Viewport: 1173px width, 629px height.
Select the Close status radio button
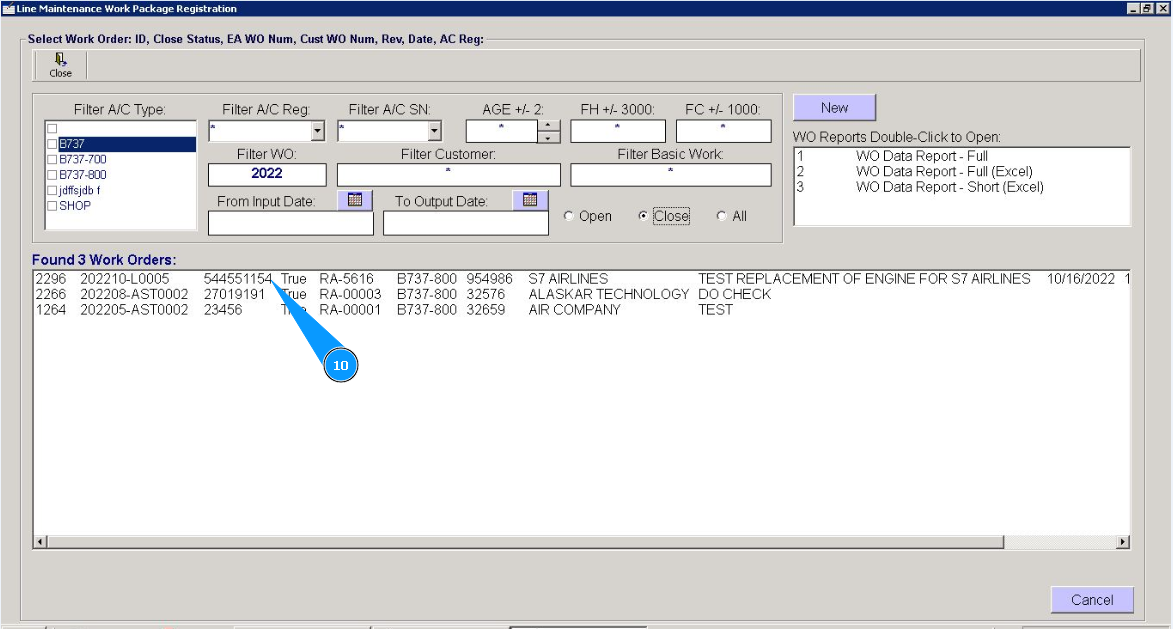(x=643, y=216)
